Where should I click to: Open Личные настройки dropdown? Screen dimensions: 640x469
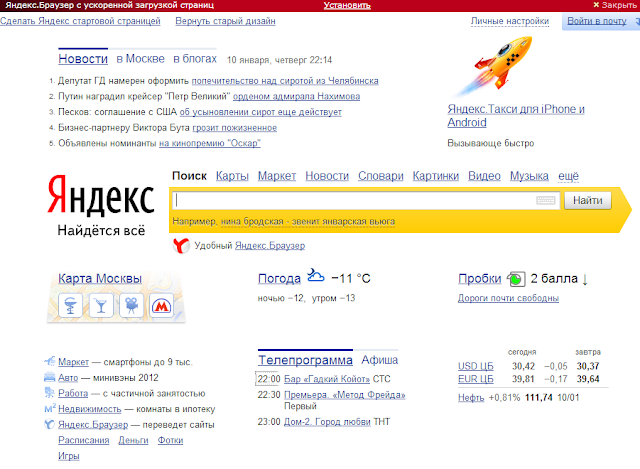click(x=510, y=21)
